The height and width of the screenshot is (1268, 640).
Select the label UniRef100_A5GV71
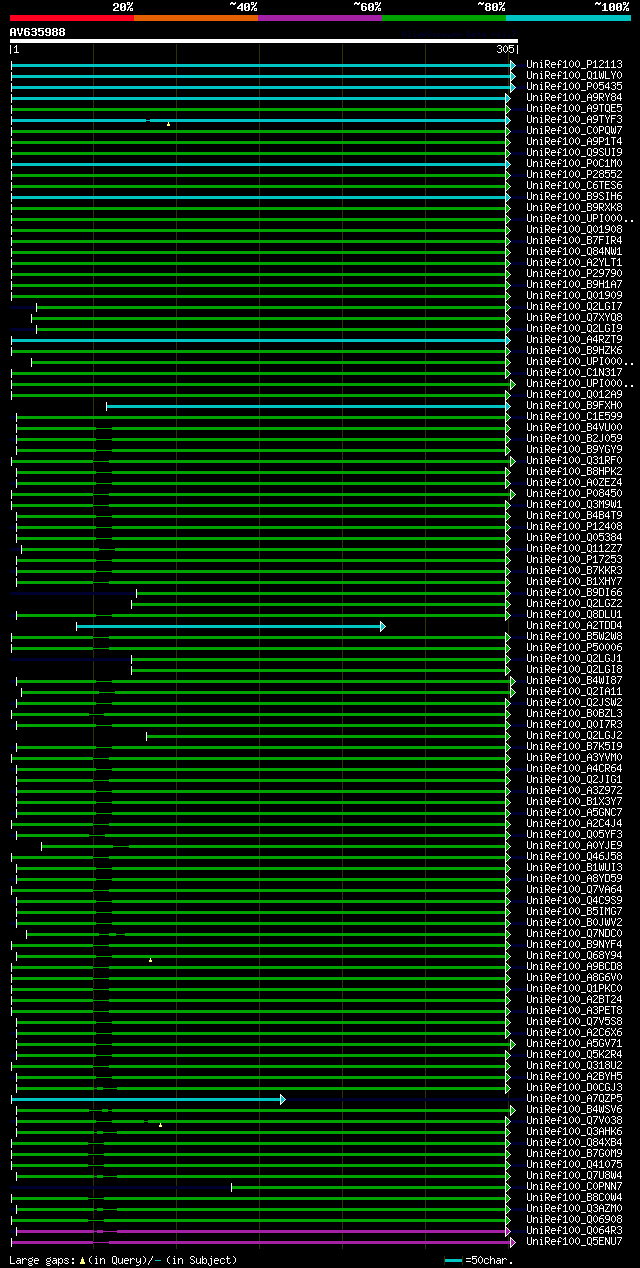click(574, 1043)
